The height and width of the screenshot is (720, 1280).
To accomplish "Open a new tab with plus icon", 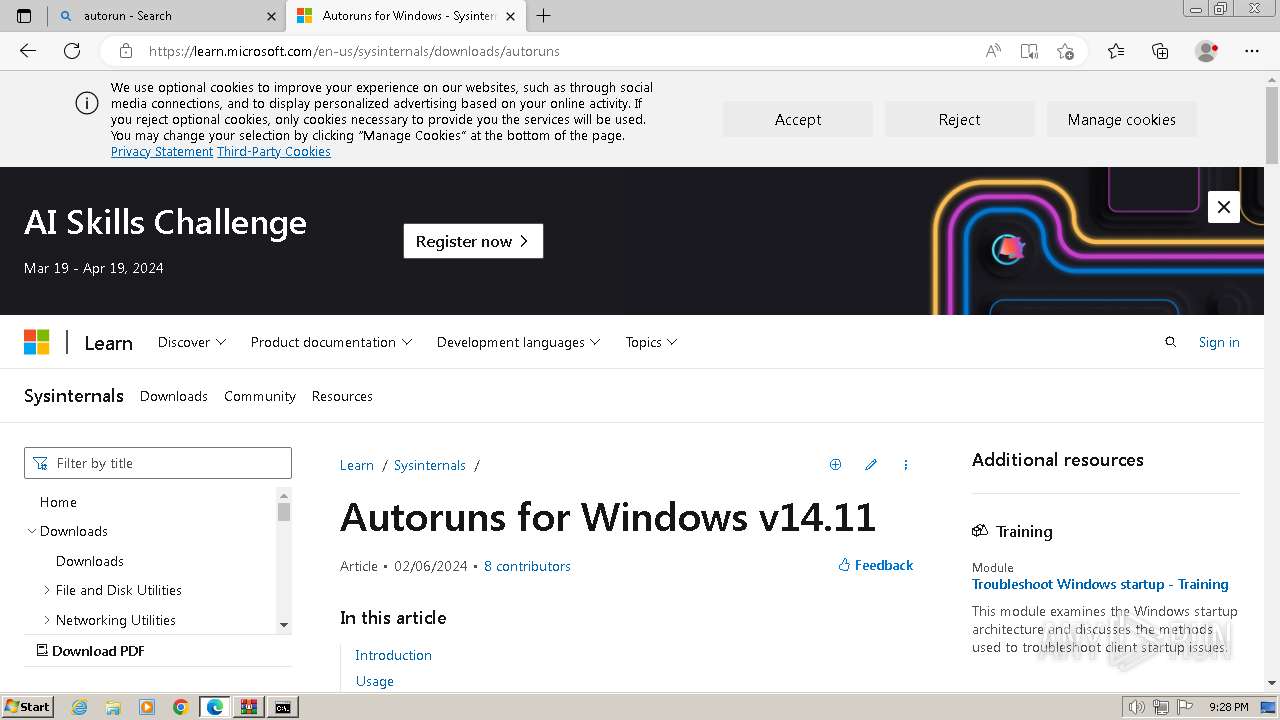I will tap(544, 16).
